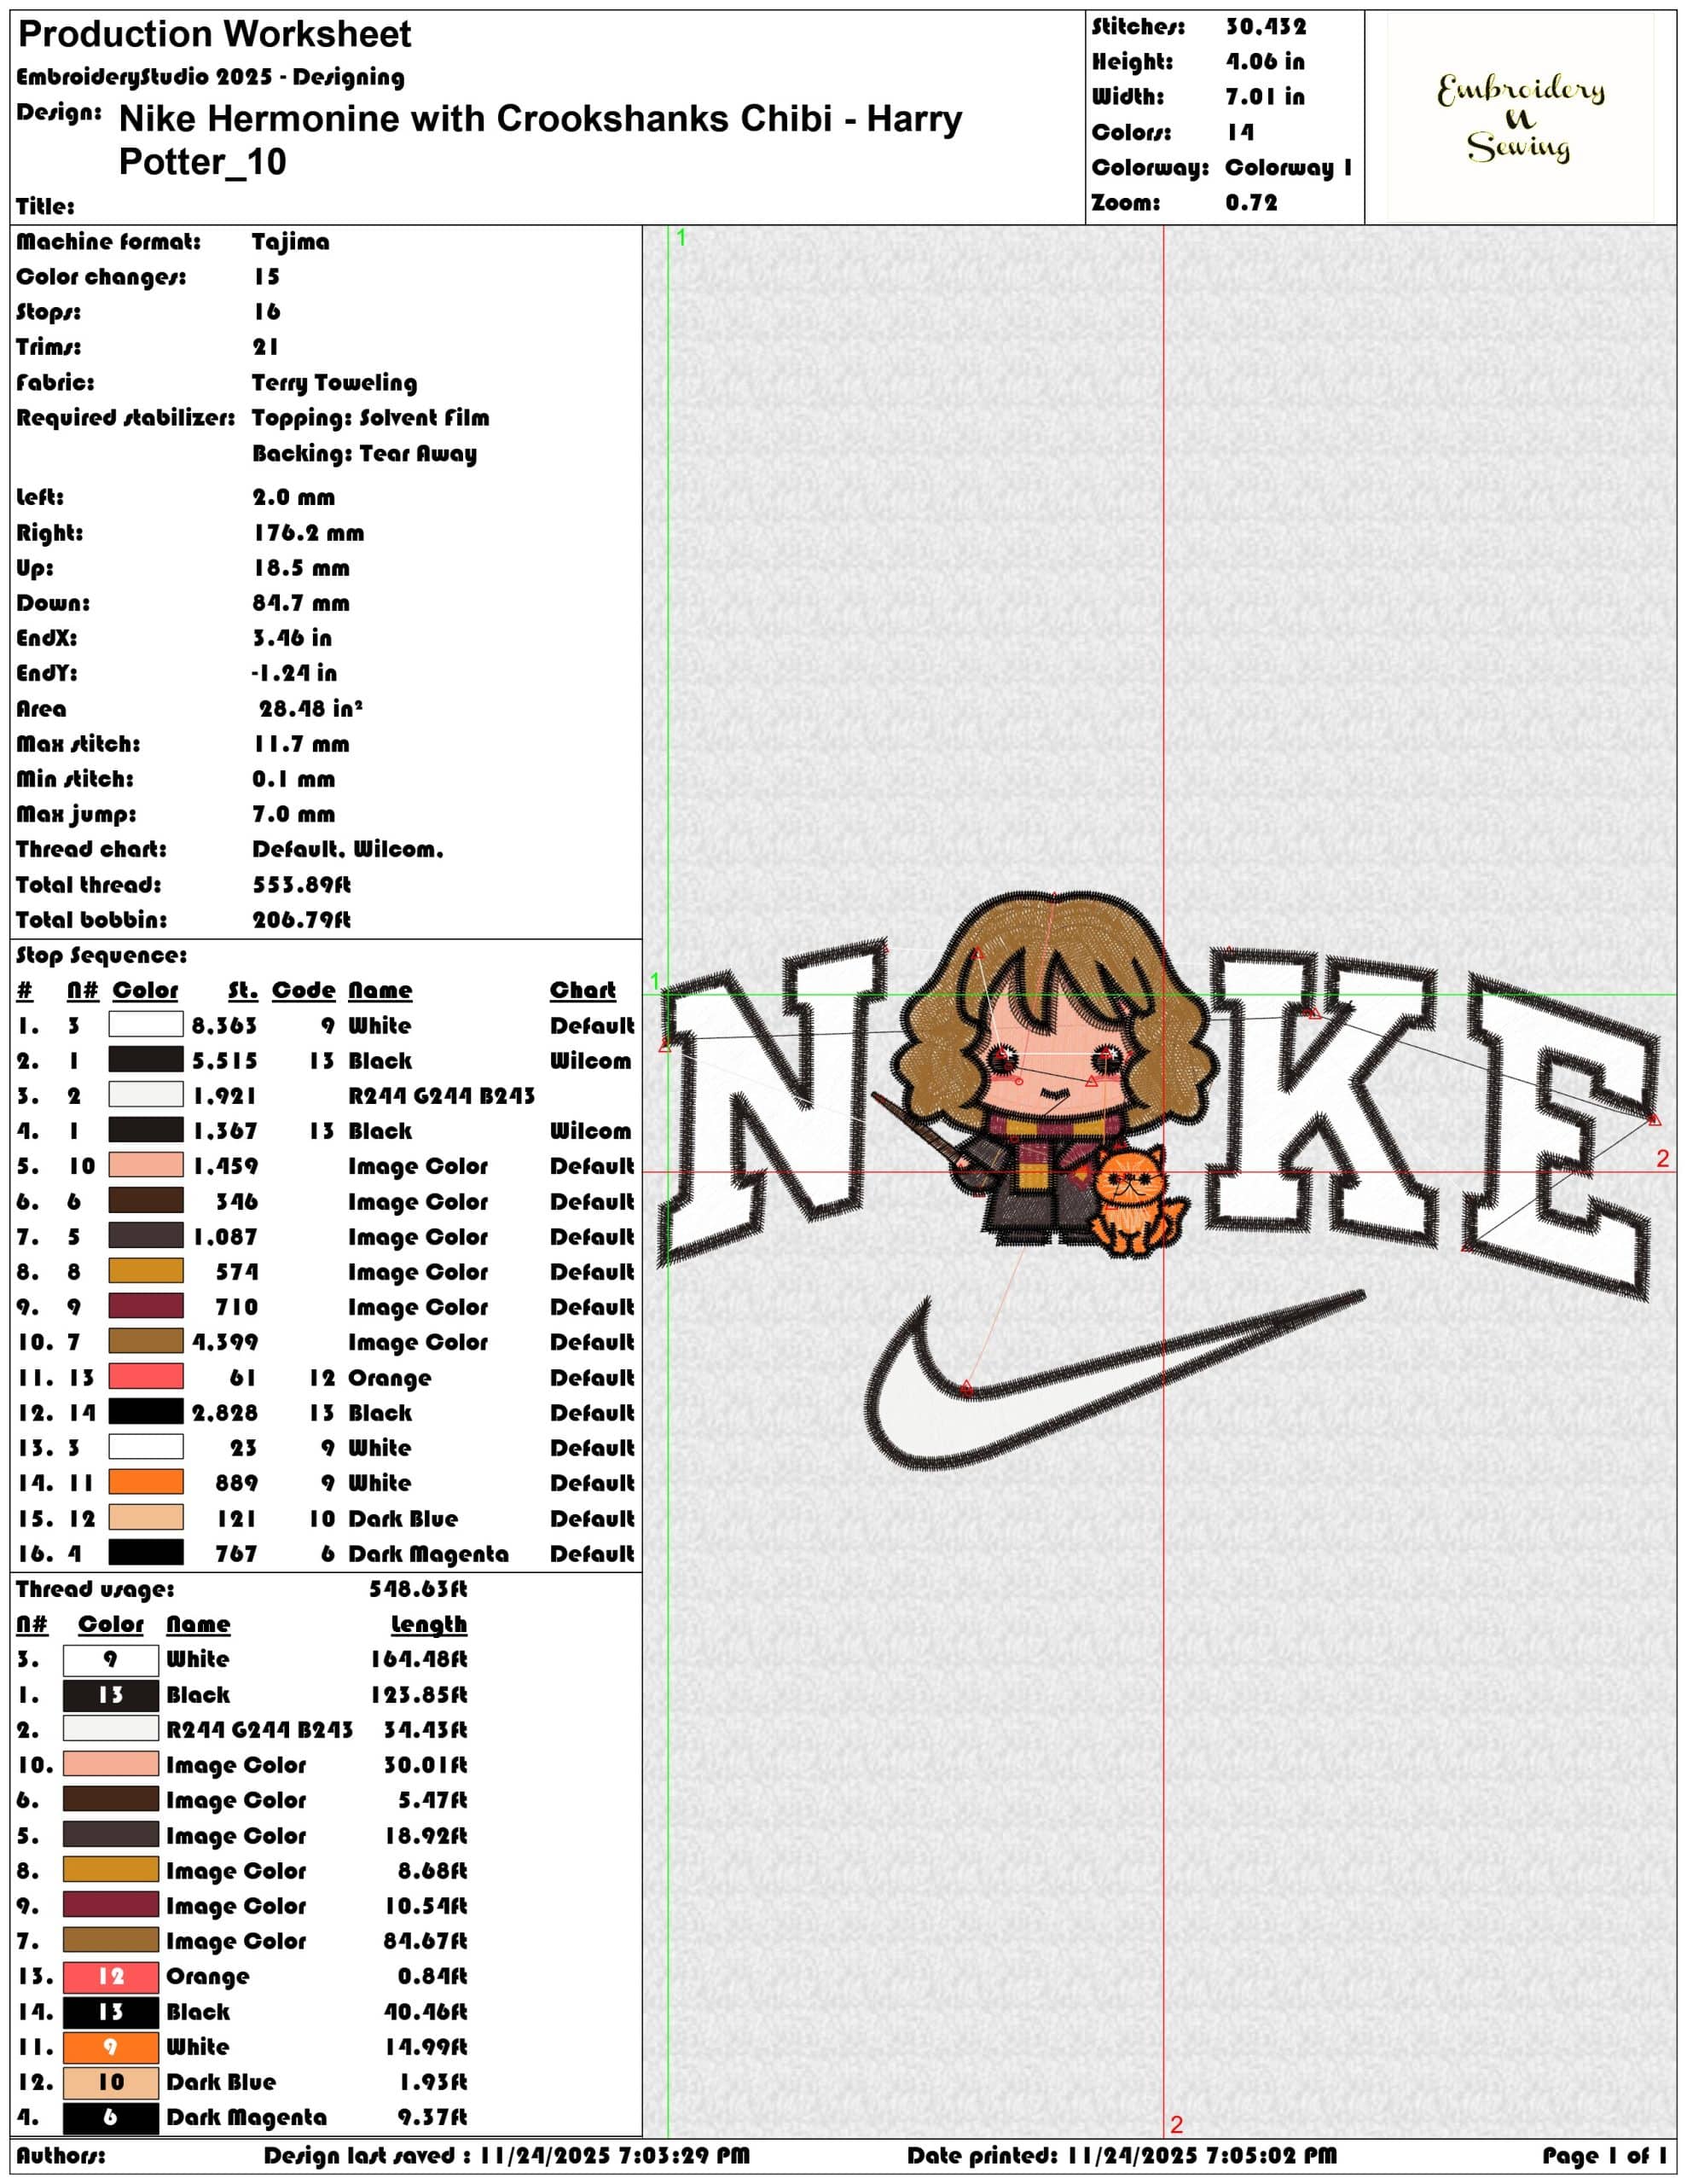Image resolution: width=1687 pixels, height=2184 pixels.
Task: Click the maroon swatch in stop 9
Action: tap(146, 1306)
